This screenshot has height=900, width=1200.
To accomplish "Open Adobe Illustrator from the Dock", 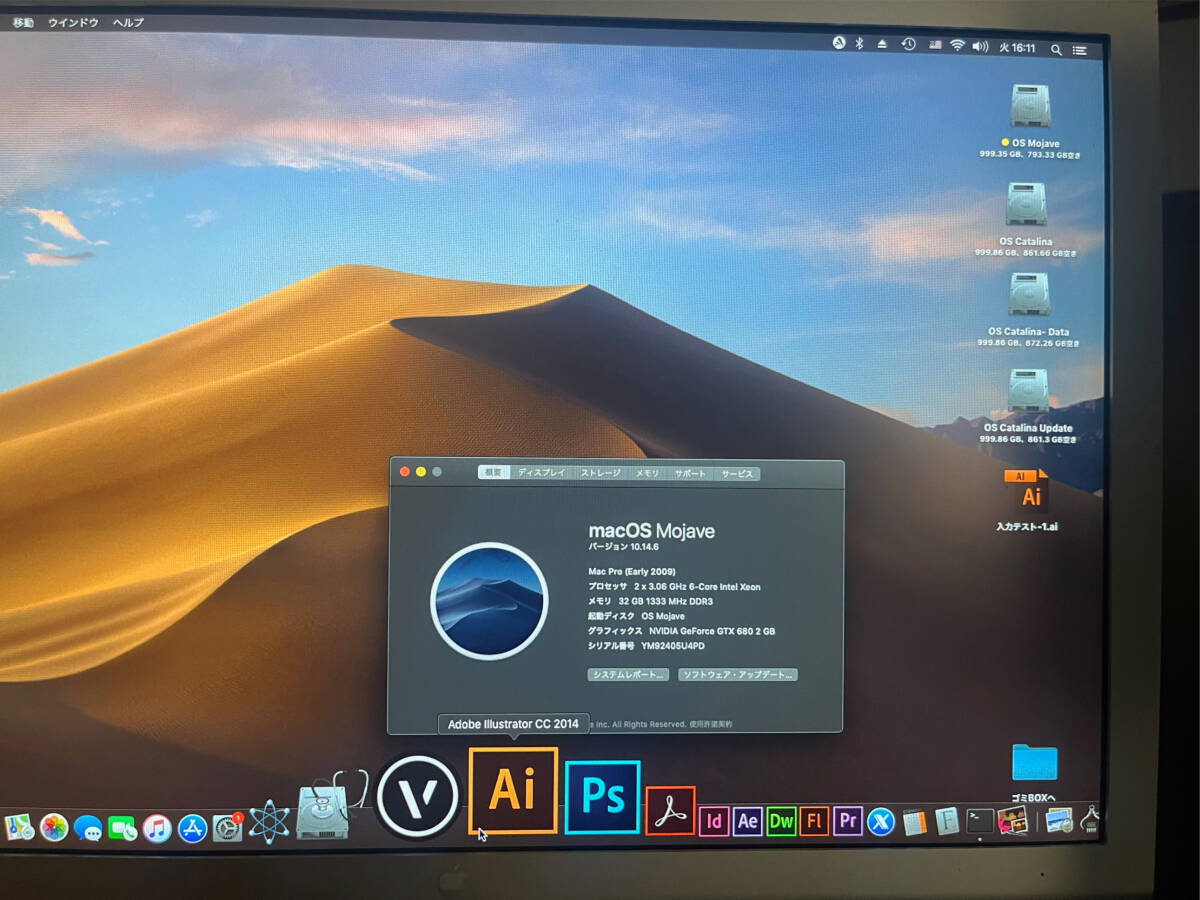I will point(513,791).
